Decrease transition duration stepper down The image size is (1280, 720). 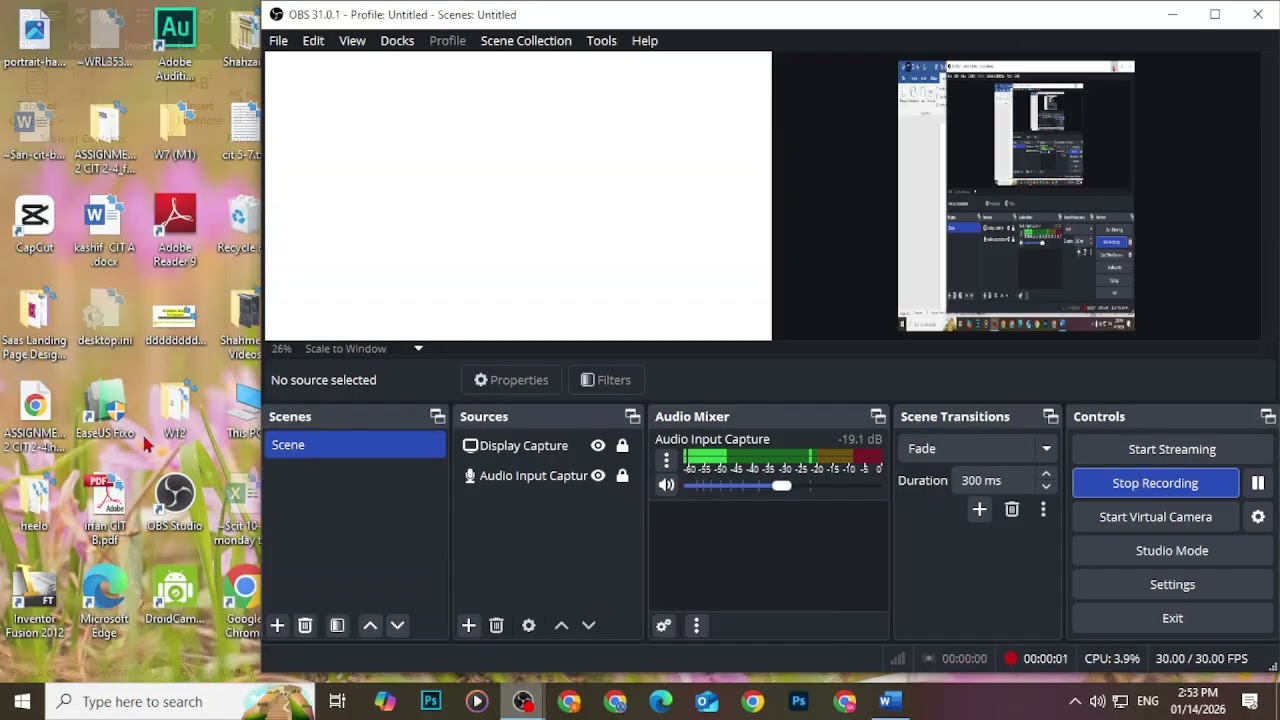tap(1046, 487)
